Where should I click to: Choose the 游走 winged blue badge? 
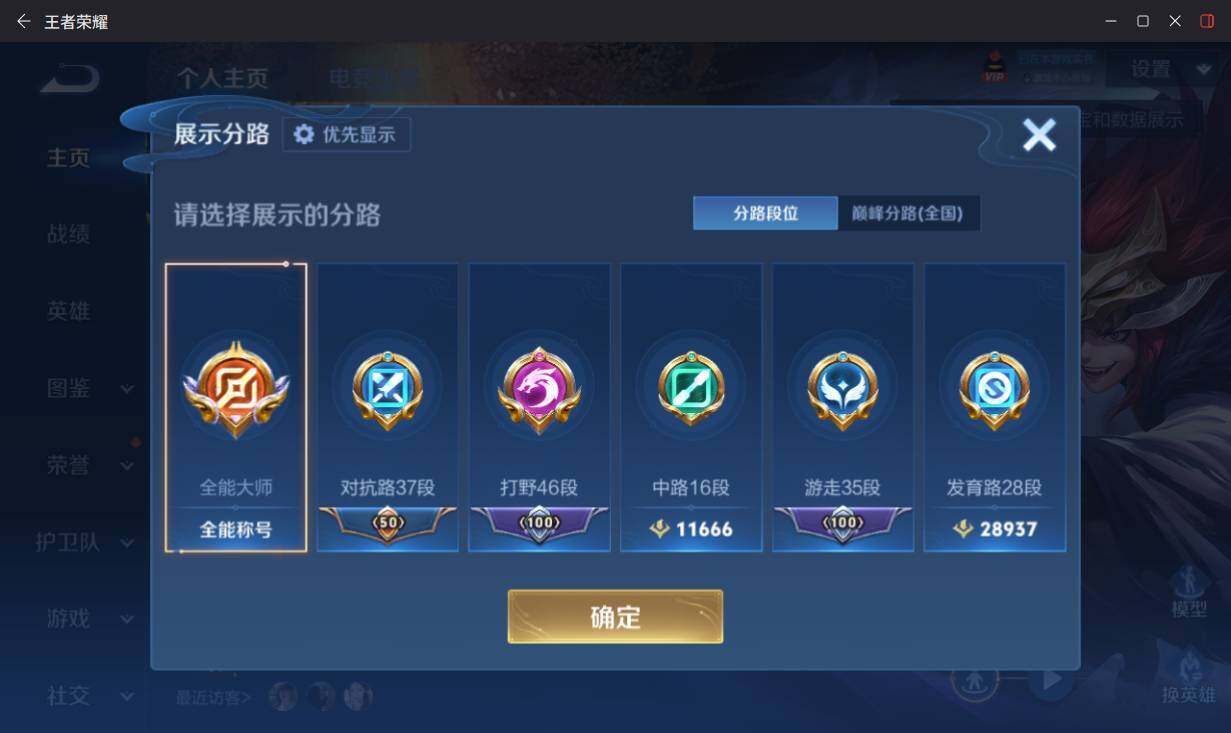843,389
